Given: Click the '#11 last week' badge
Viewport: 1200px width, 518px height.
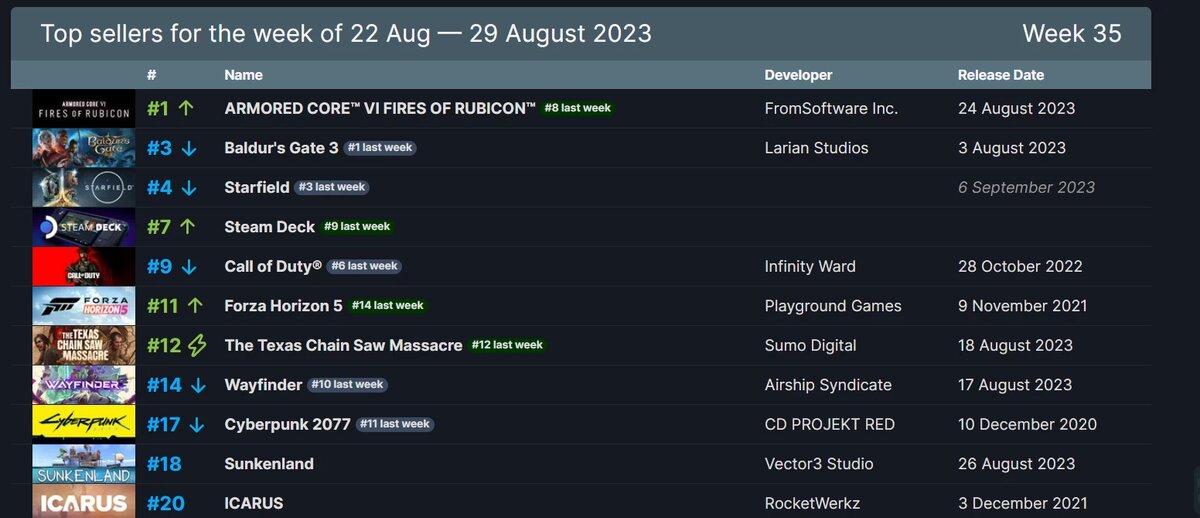Looking at the screenshot, I should click(395, 424).
